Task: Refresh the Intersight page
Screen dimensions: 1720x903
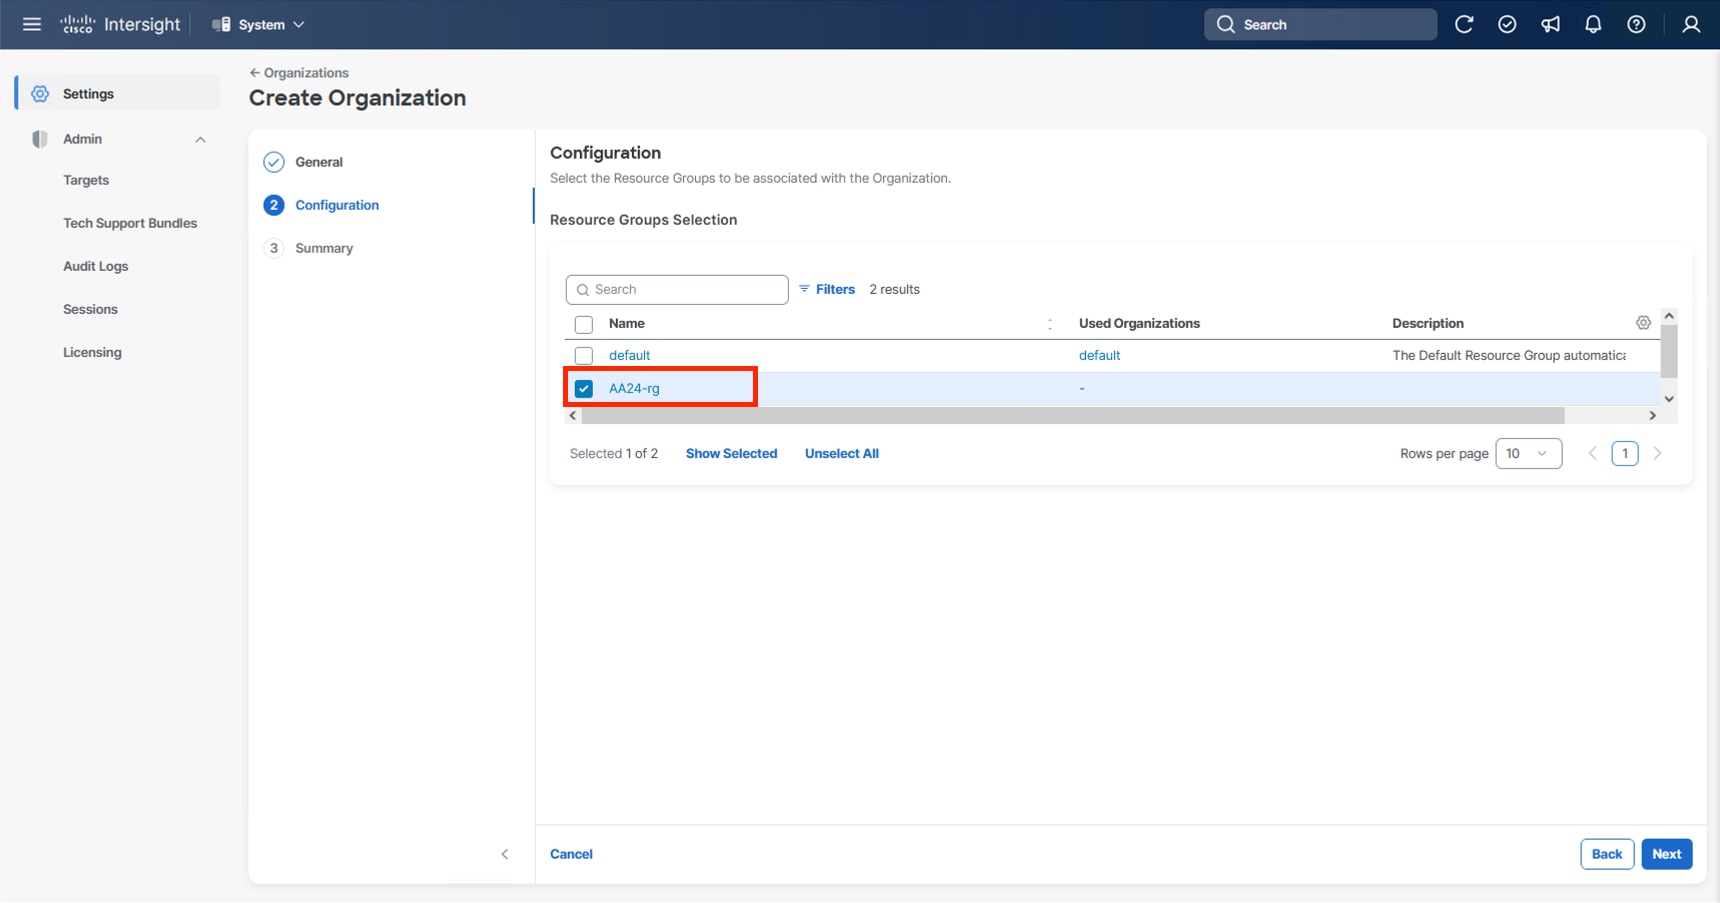Action: [x=1464, y=24]
